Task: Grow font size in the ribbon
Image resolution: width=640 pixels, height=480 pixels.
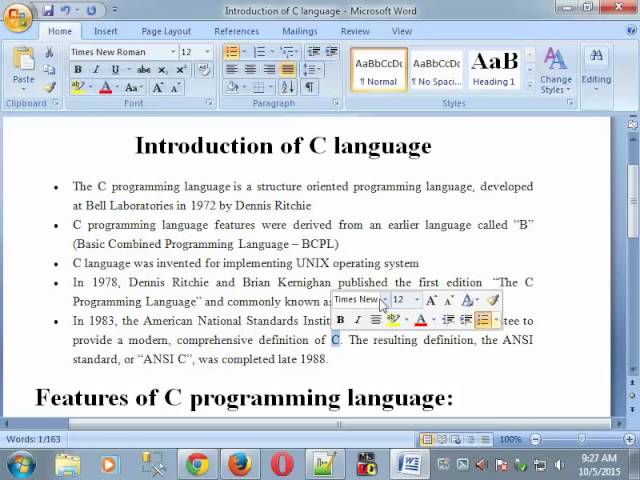Action: click(157, 87)
